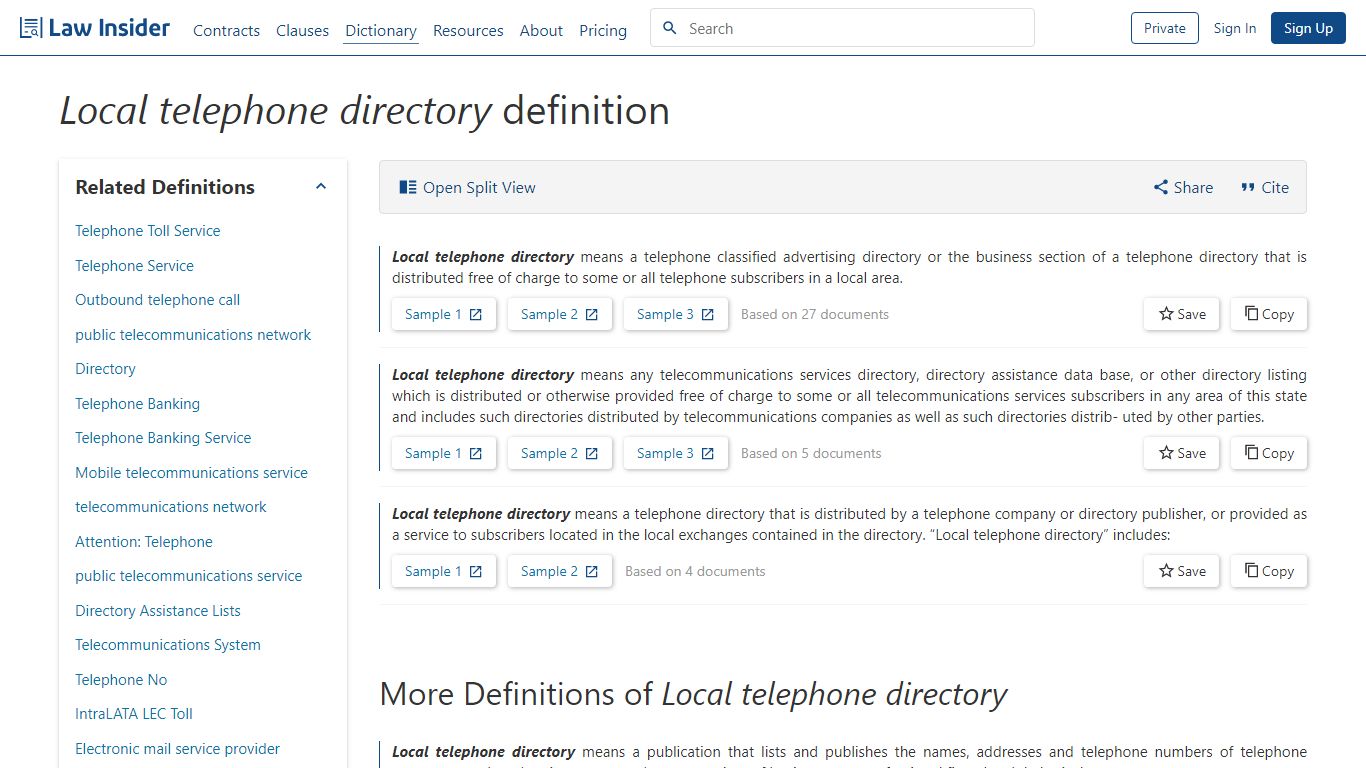This screenshot has height=768, width=1366.
Task: Click Sign In
Action: tap(1235, 28)
